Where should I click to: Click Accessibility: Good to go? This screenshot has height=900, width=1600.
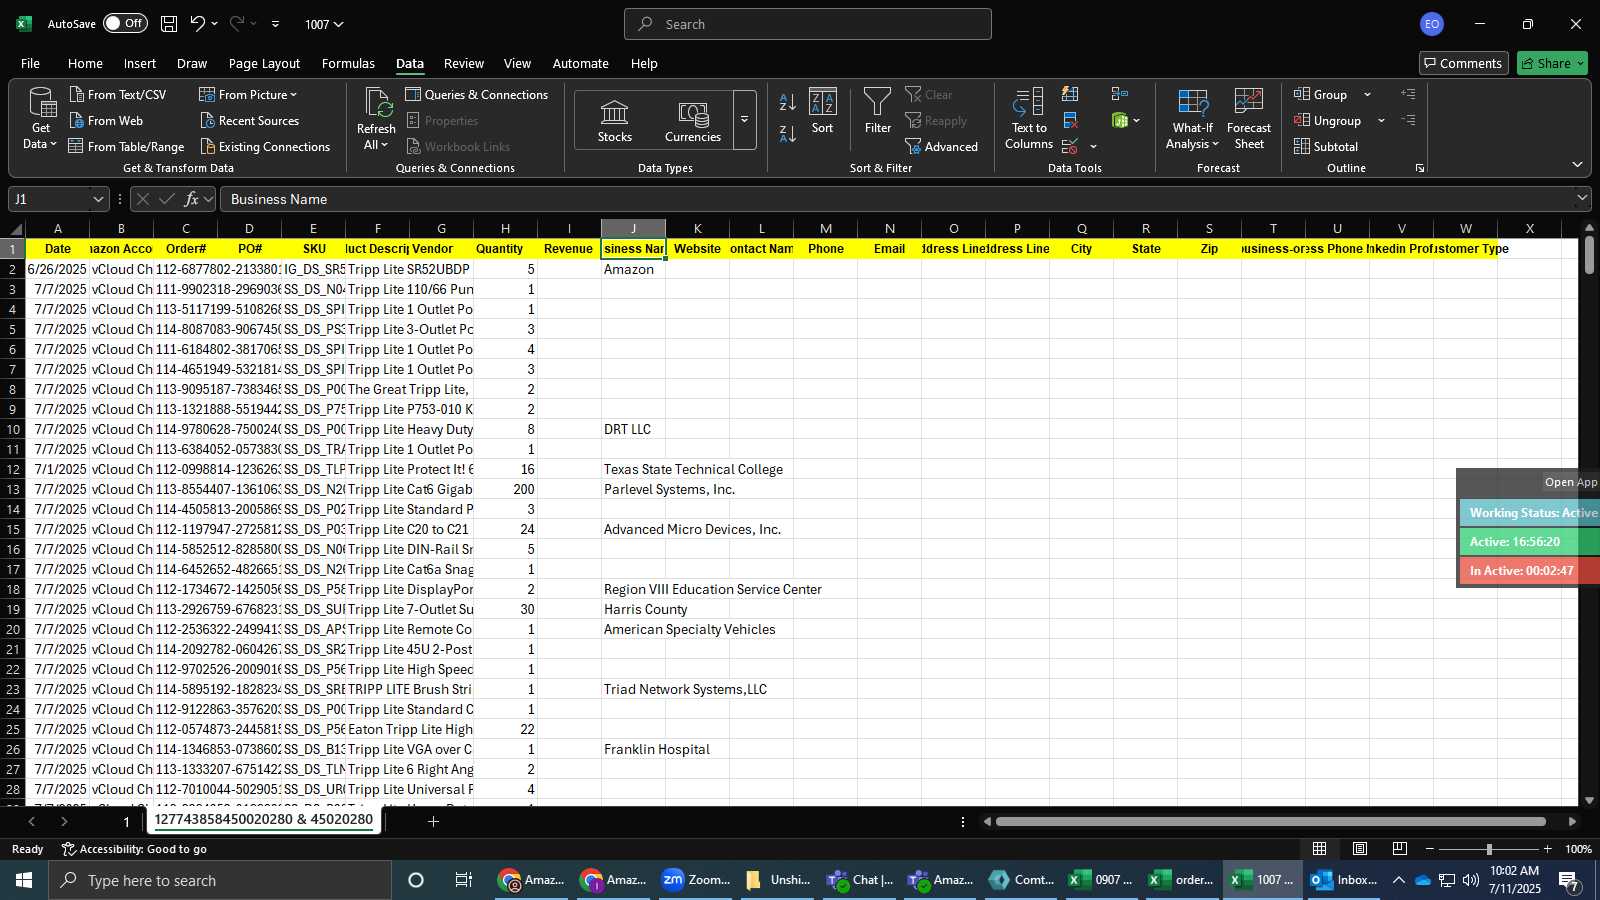[x=134, y=849]
